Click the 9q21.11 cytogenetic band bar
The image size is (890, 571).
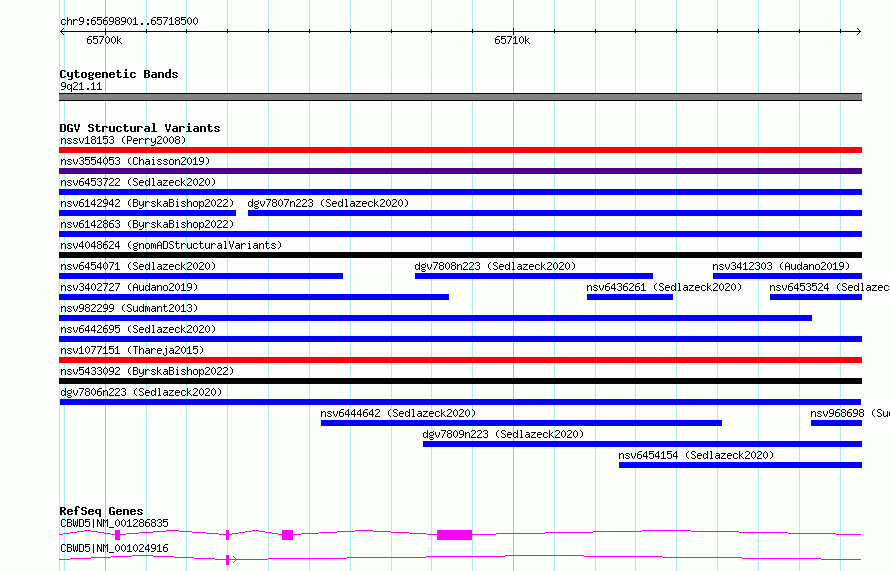pos(460,97)
